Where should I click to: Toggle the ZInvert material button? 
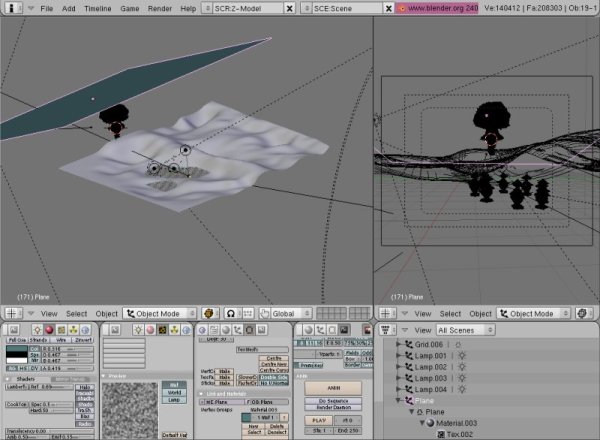pyautogui.click(x=83, y=340)
